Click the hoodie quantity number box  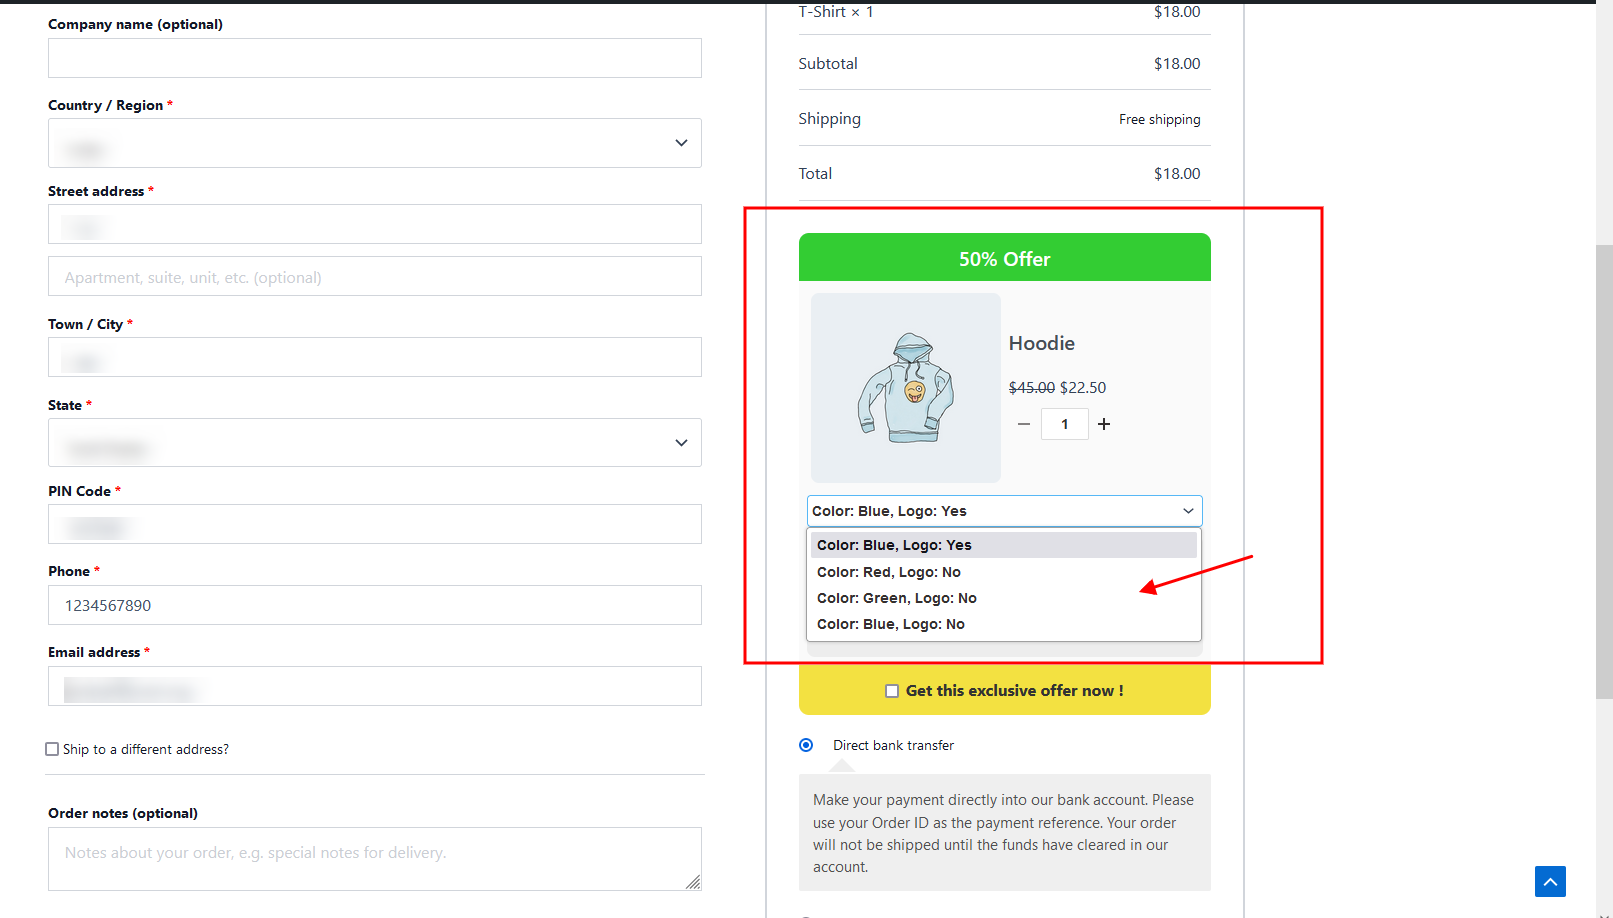(1064, 424)
